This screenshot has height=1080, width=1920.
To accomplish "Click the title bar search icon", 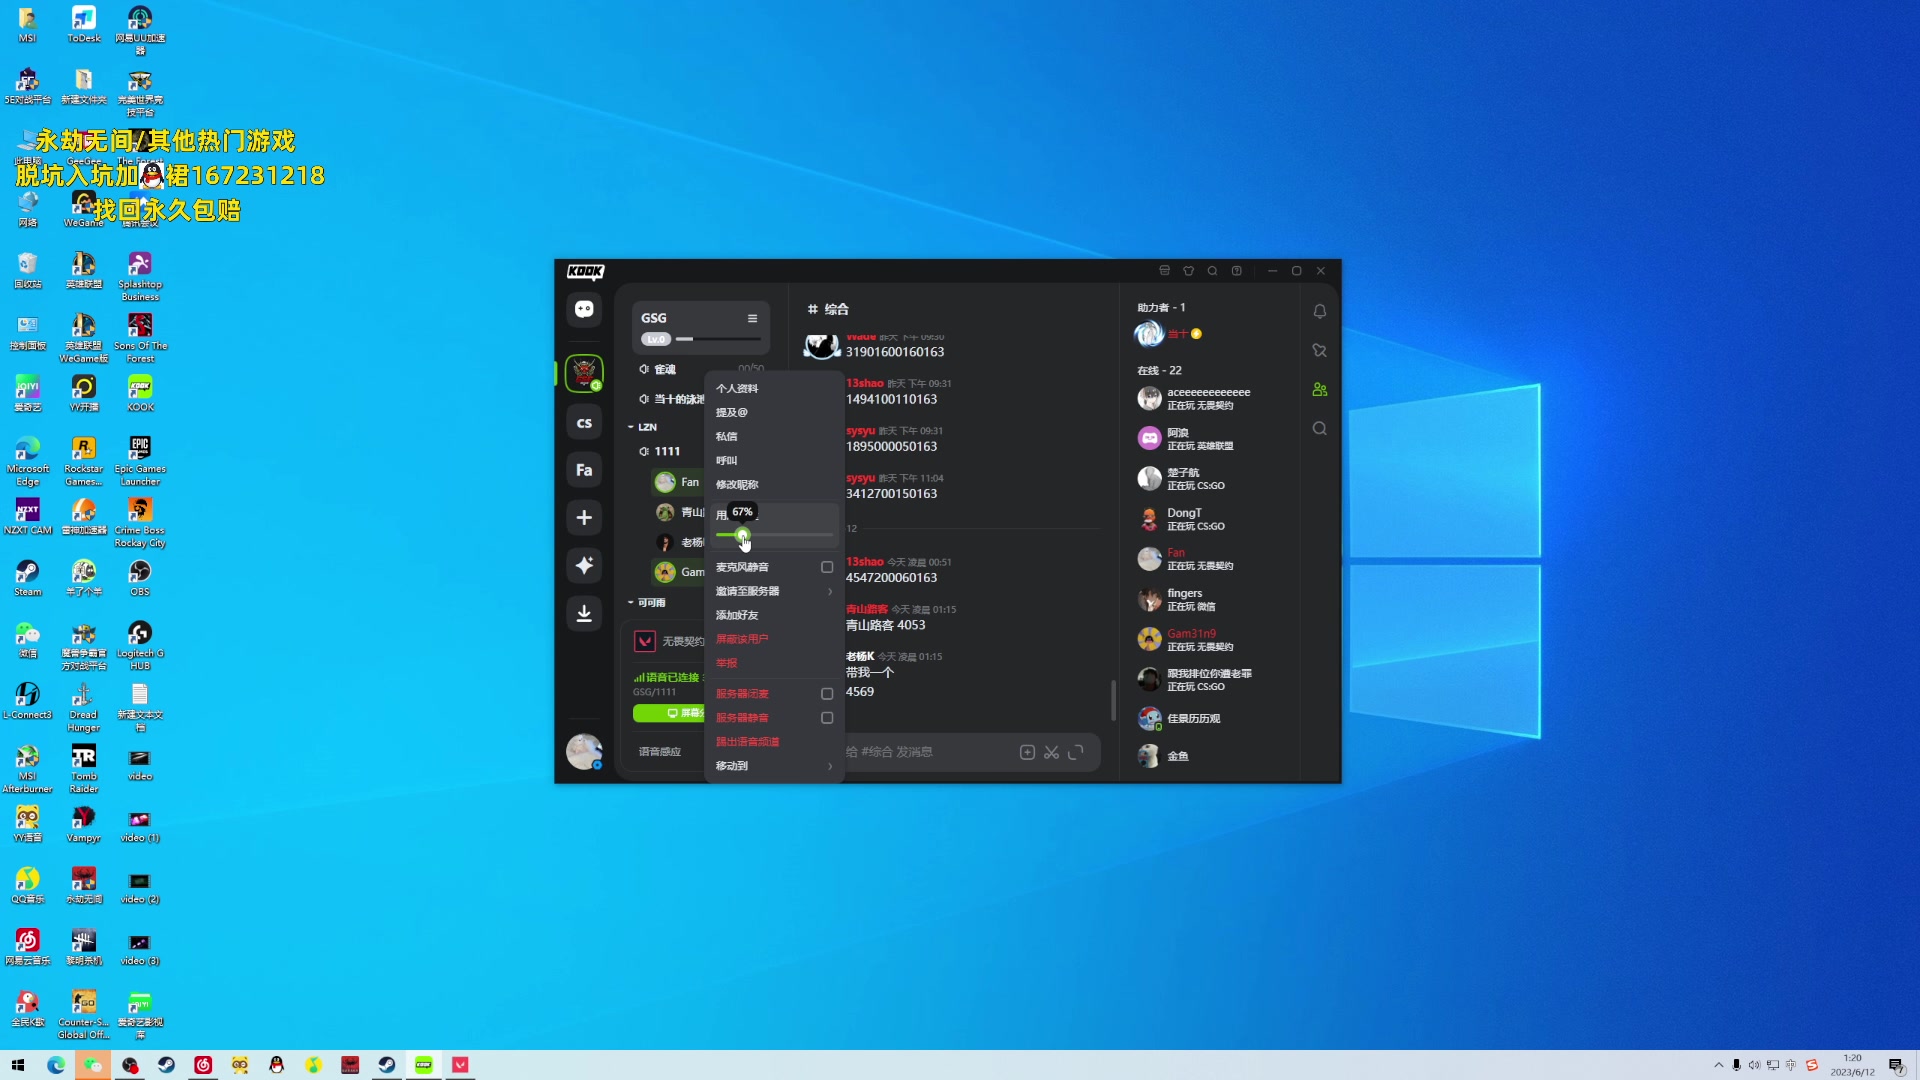I will [1212, 271].
